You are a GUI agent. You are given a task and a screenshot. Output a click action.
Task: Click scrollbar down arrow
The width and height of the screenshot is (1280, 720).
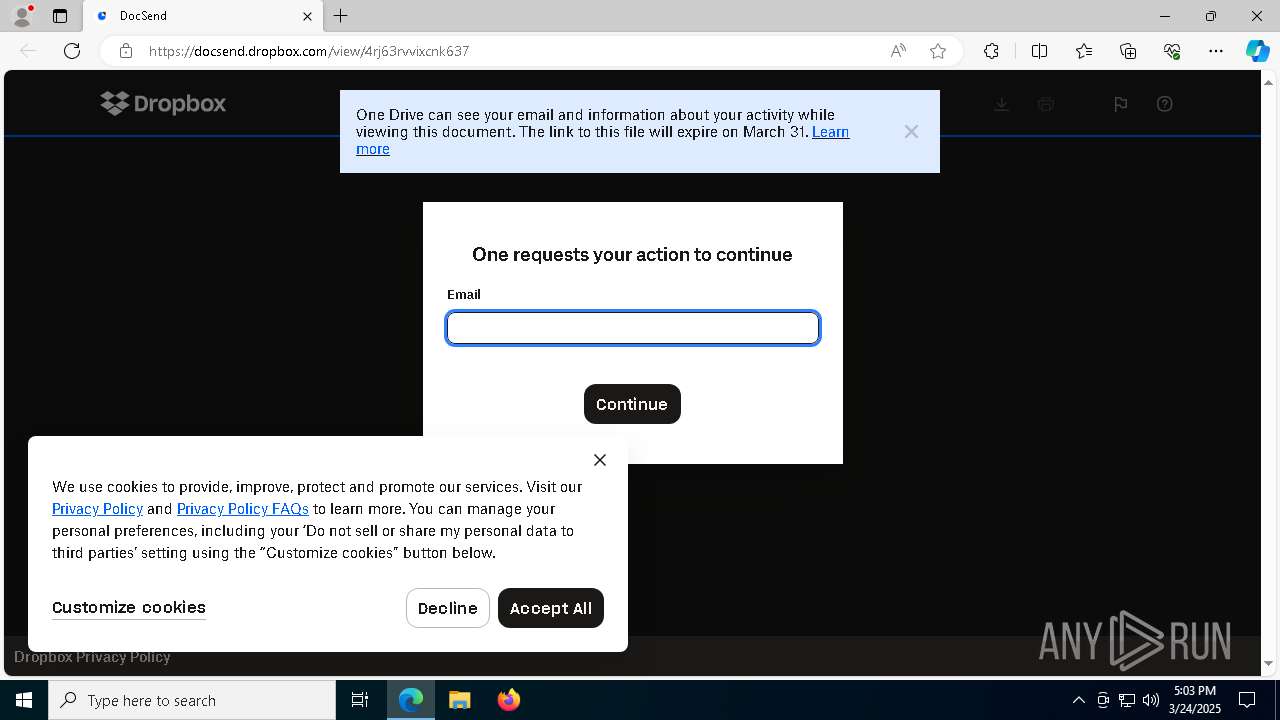(x=1270, y=663)
